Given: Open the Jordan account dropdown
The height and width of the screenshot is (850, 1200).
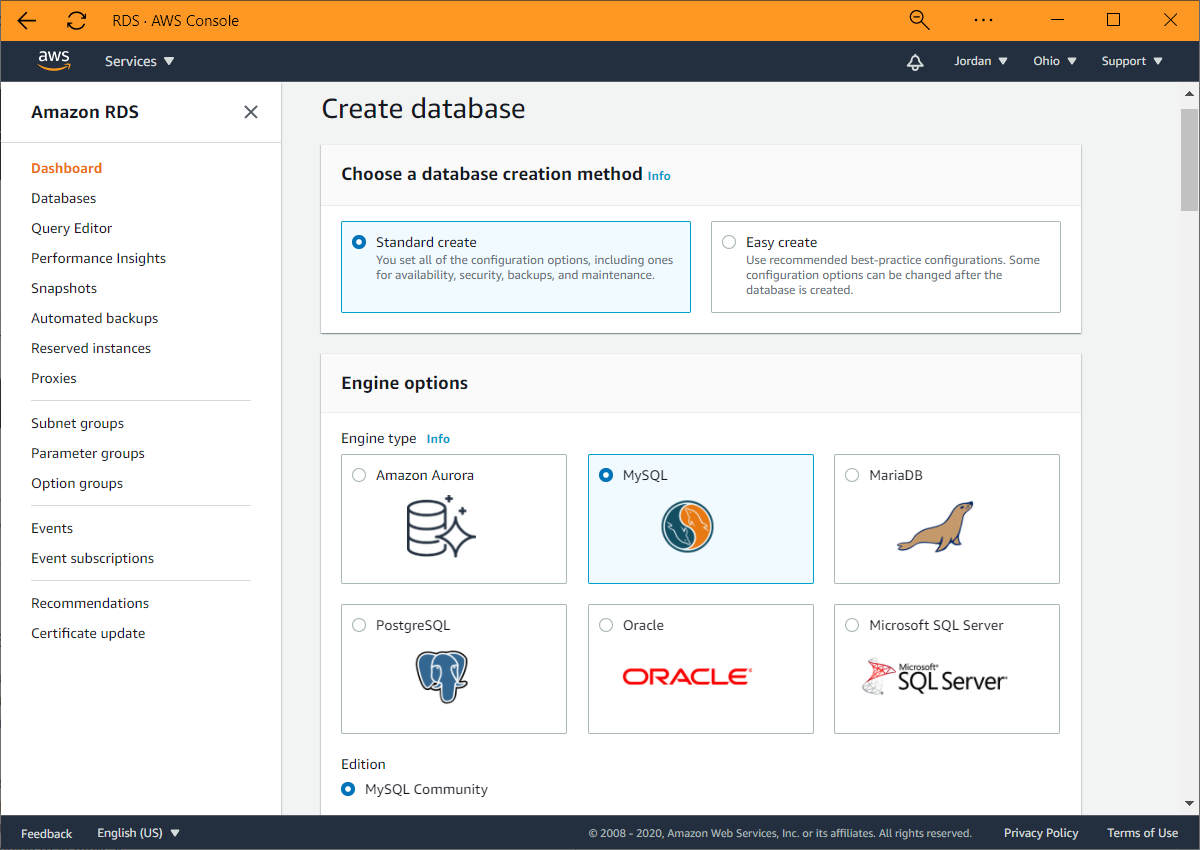Looking at the screenshot, I should tap(981, 61).
